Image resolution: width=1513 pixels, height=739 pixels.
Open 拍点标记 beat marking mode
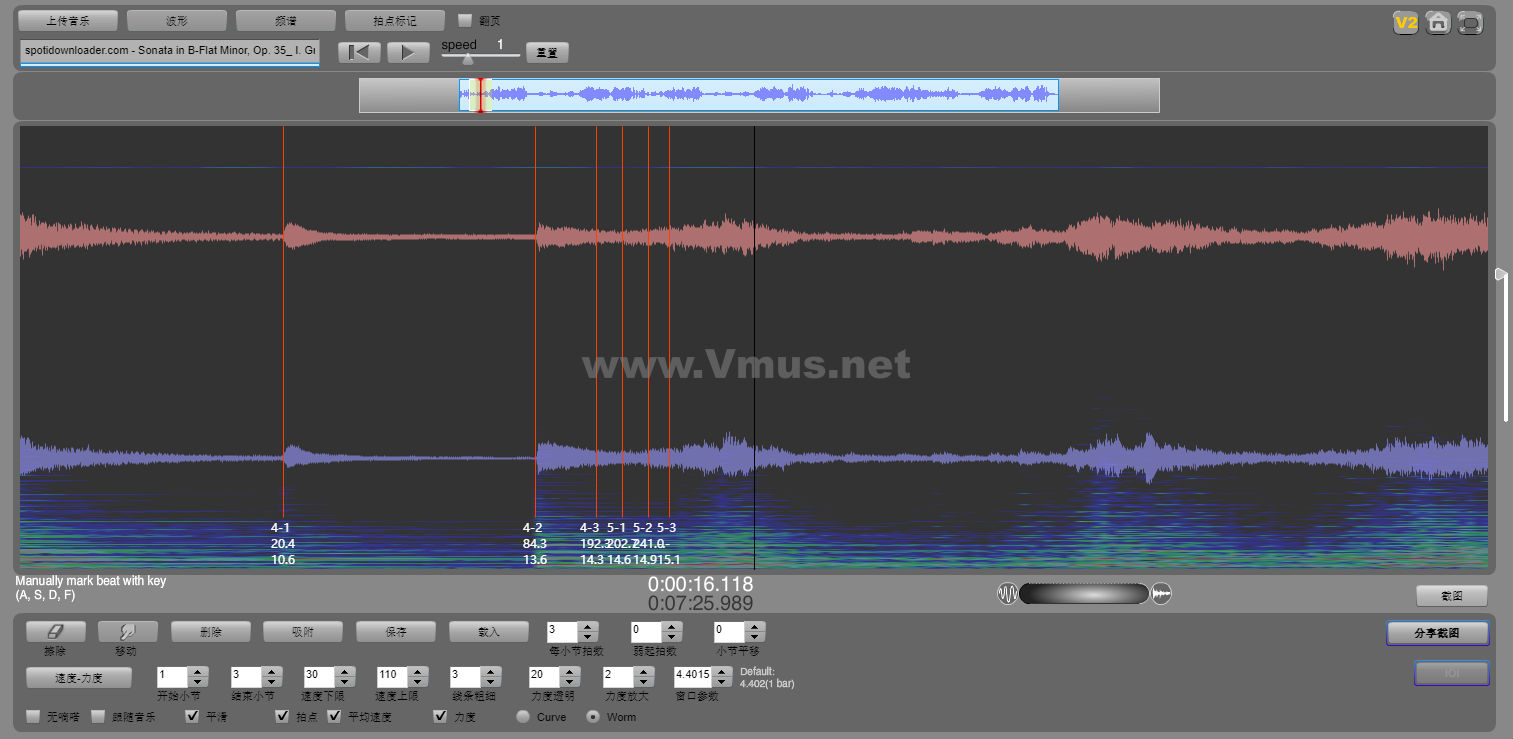click(x=394, y=20)
